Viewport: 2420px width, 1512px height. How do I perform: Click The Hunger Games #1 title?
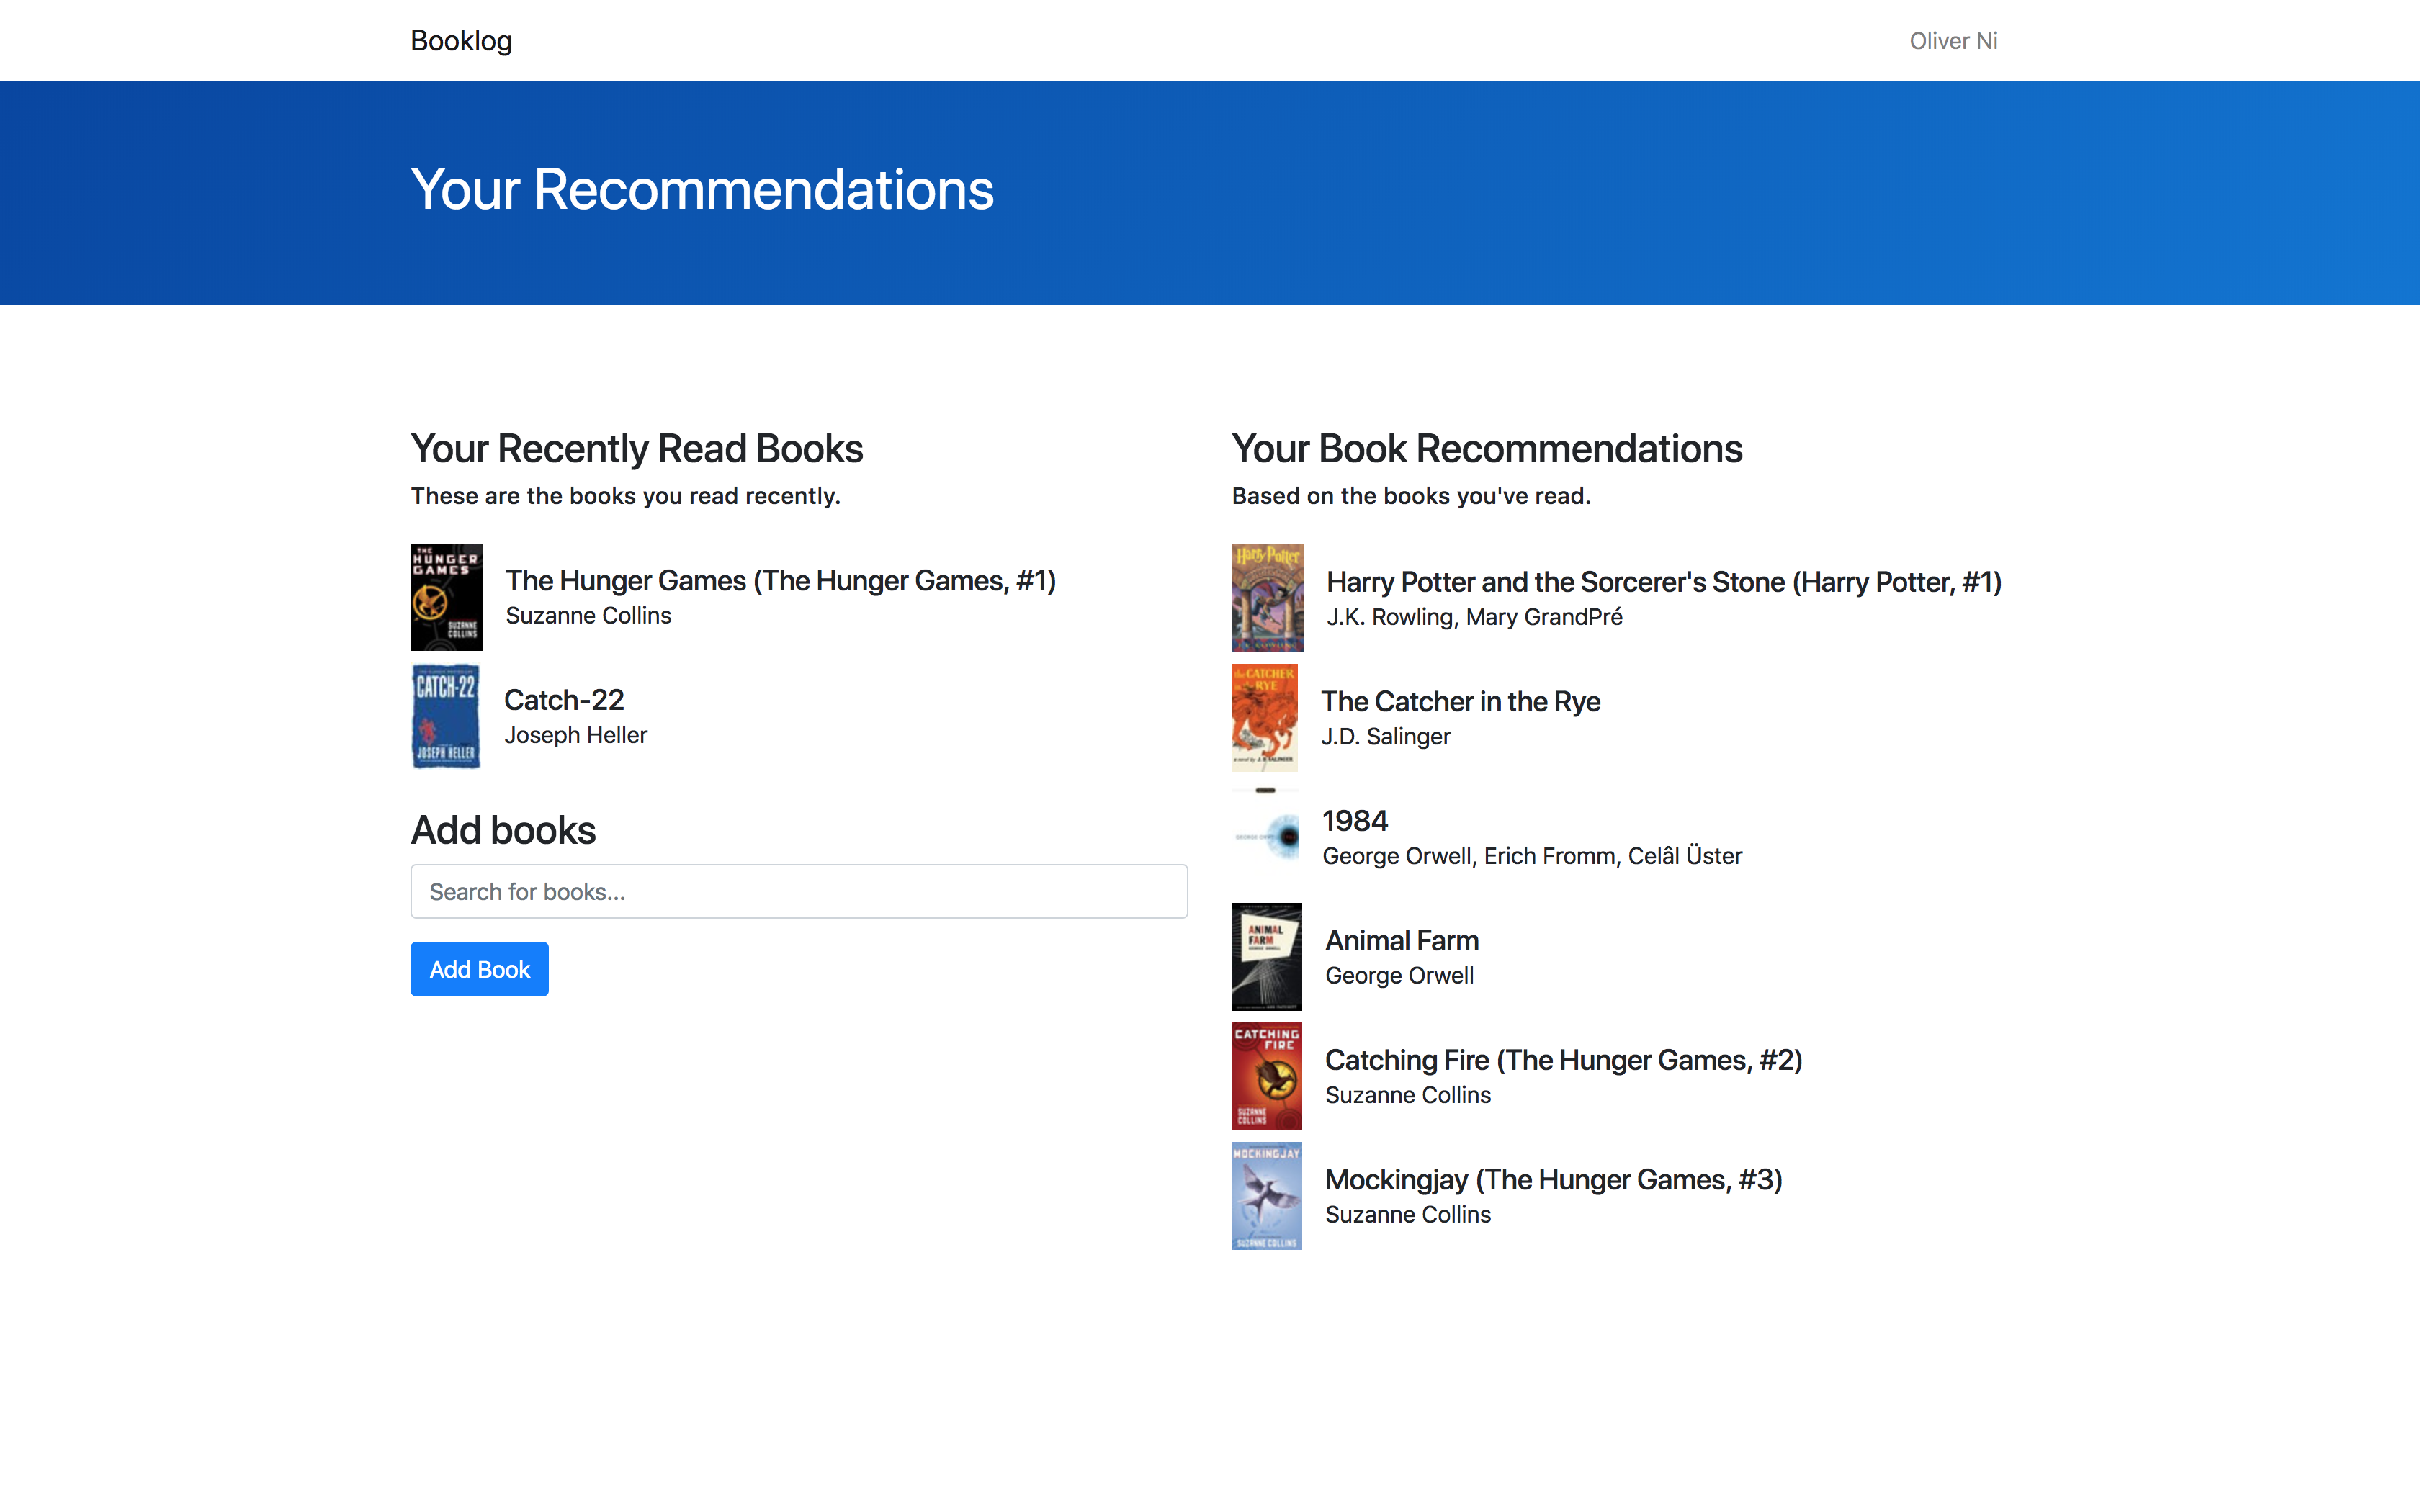pos(780,581)
